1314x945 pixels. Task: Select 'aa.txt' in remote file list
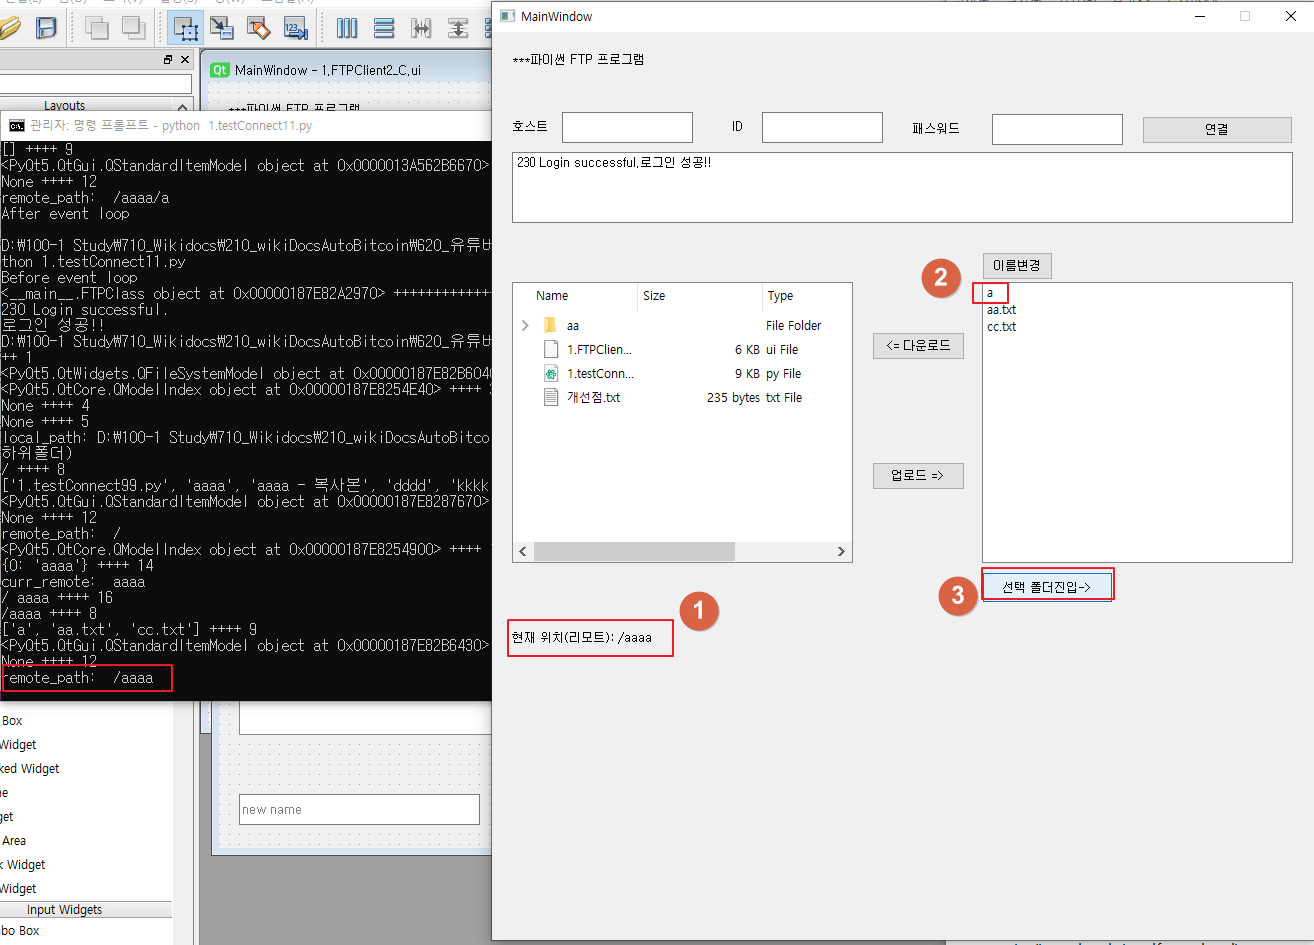(x=1002, y=310)
